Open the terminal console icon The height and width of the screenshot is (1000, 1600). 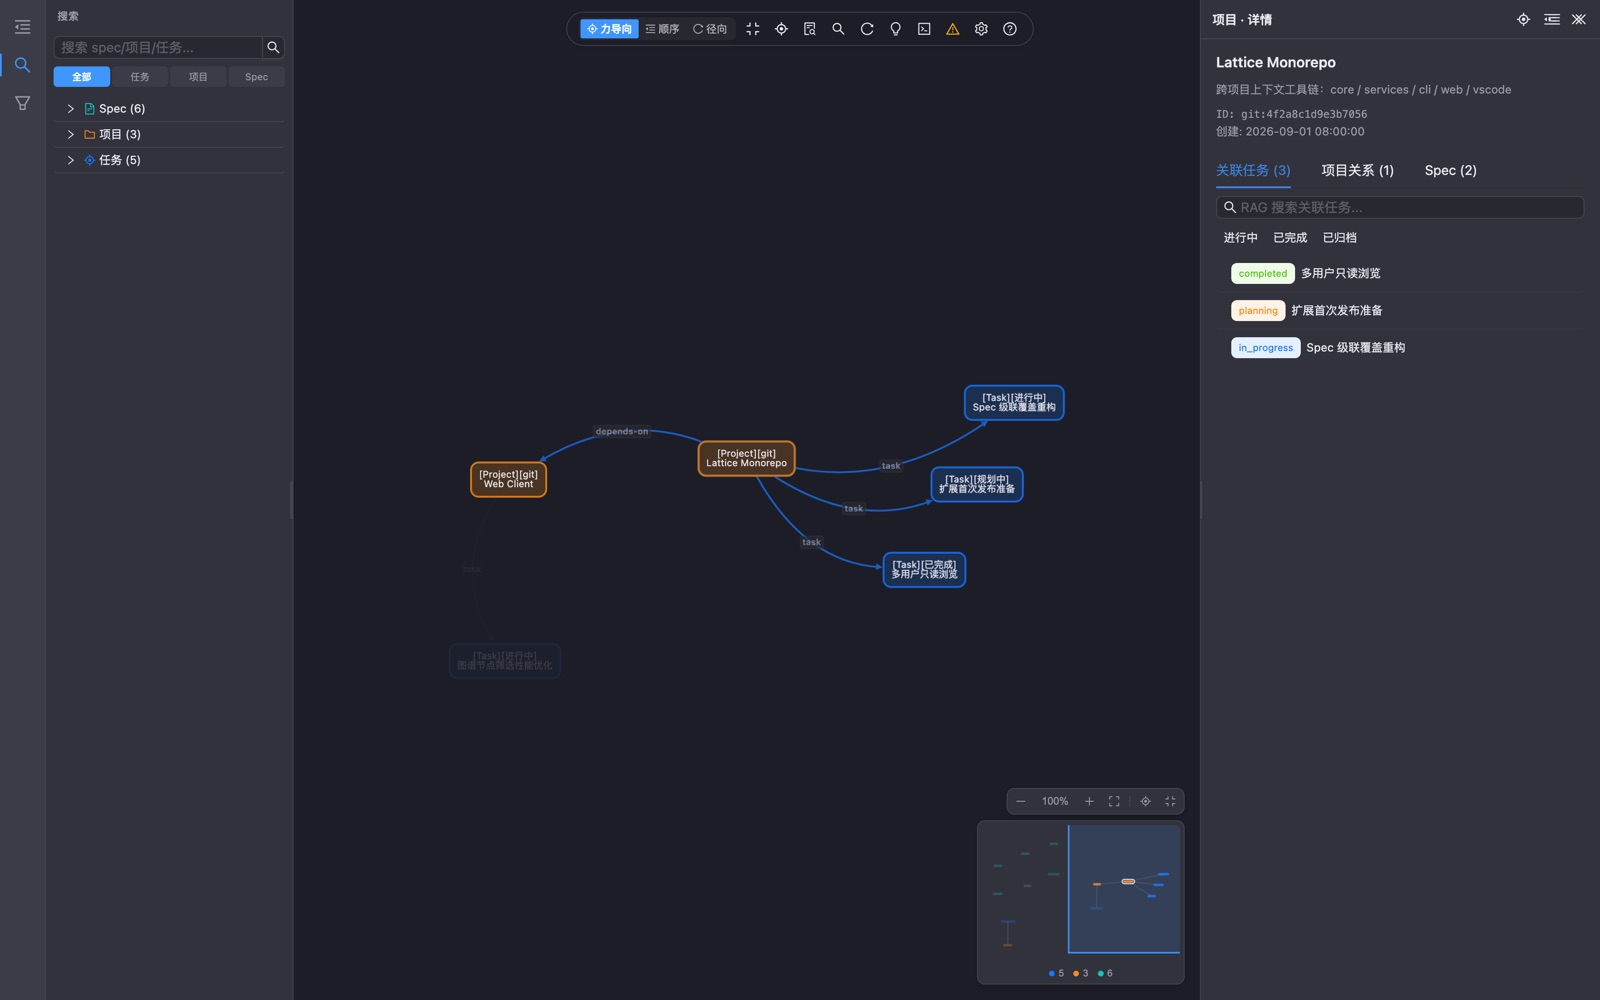click(924, 29)
